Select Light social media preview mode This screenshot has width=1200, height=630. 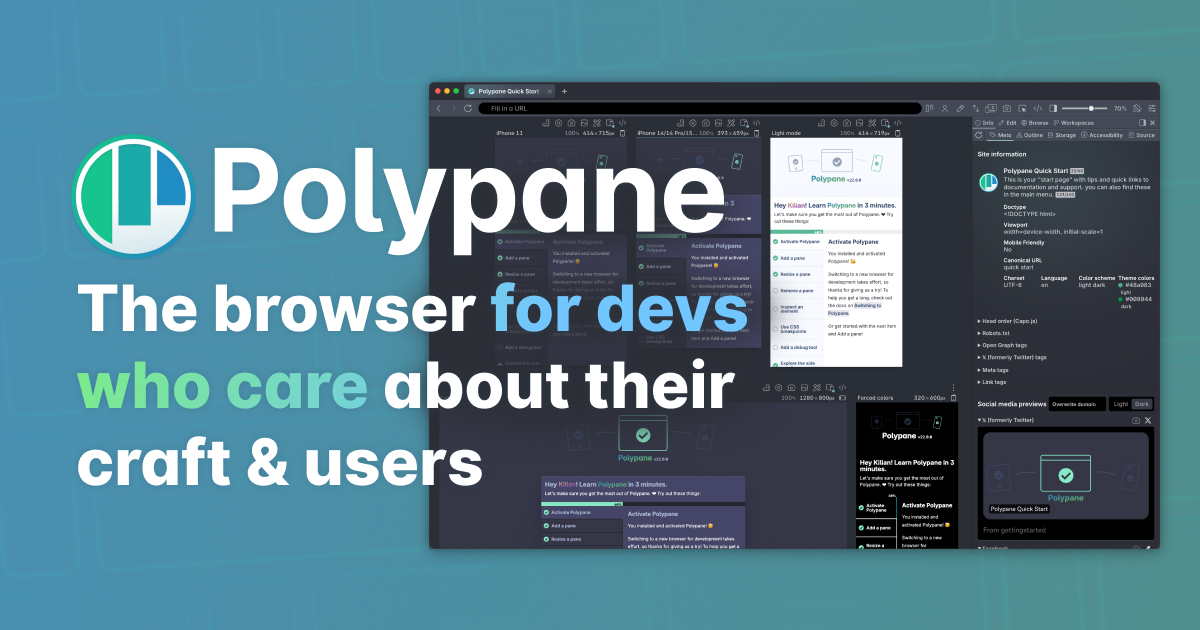1120,404
